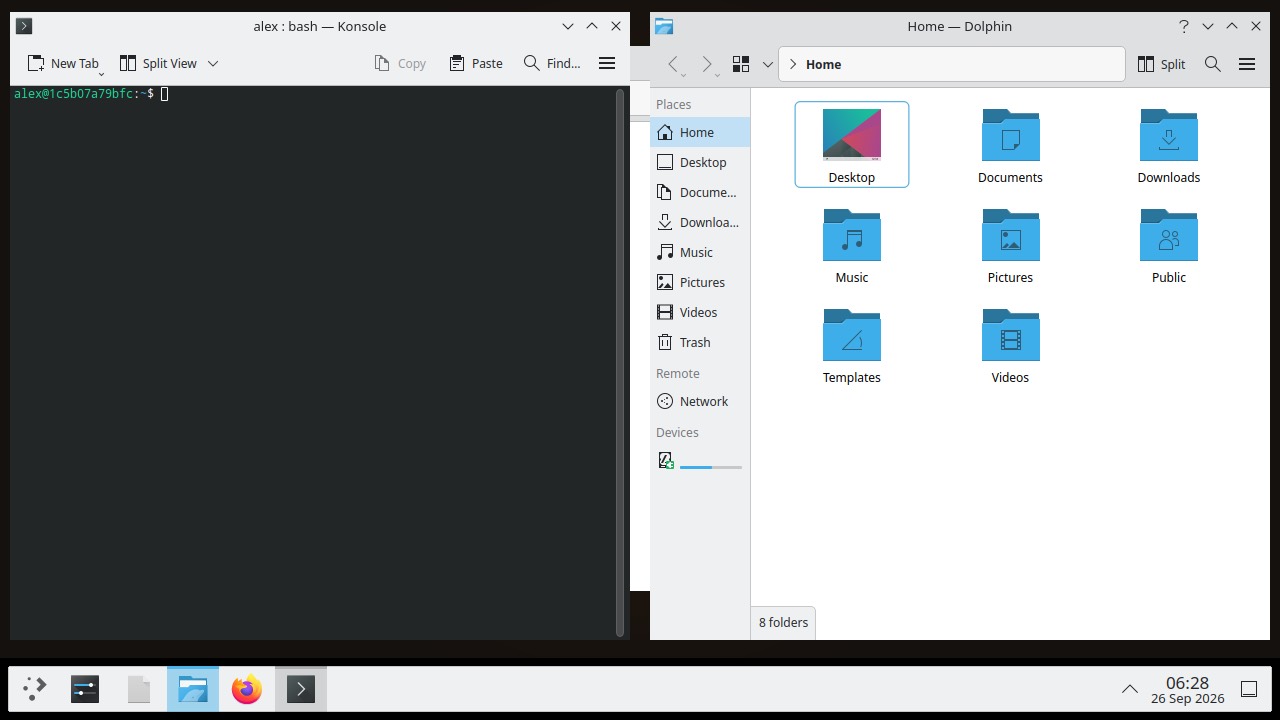1280x720 pixels.
Task: Go back in Dolphin
Action: (674, 64)
